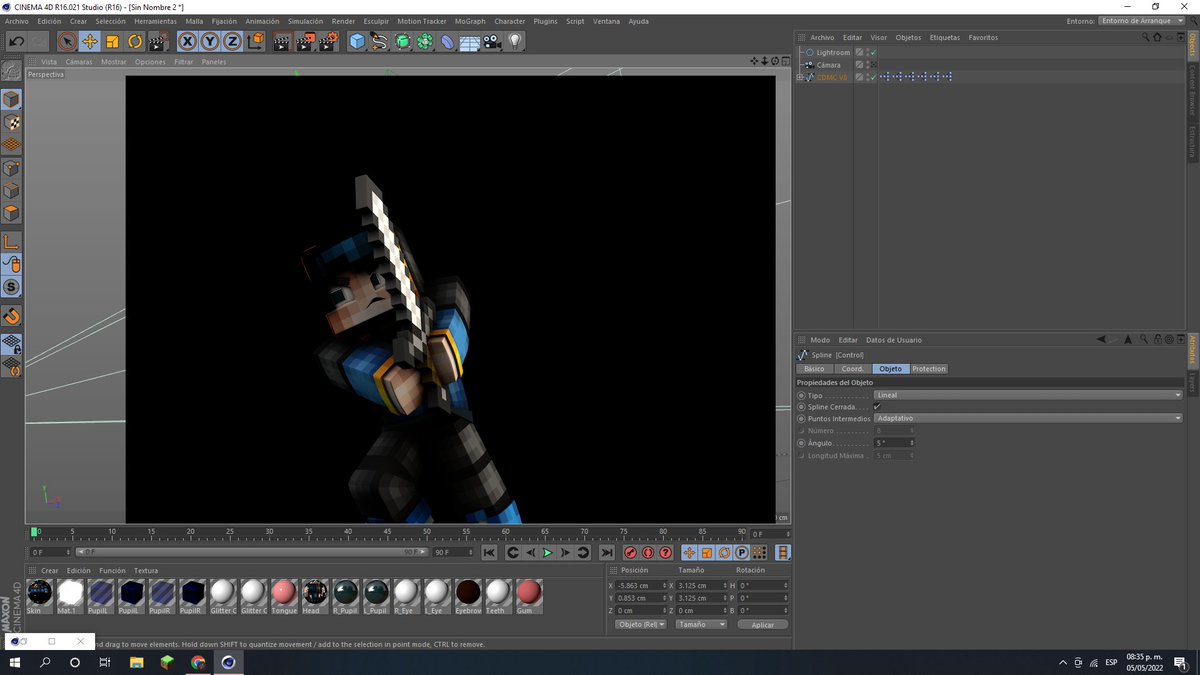
Task: Open Puntos Intermedios dropdown set to Adaptativo
Action: click(1028, 418)
